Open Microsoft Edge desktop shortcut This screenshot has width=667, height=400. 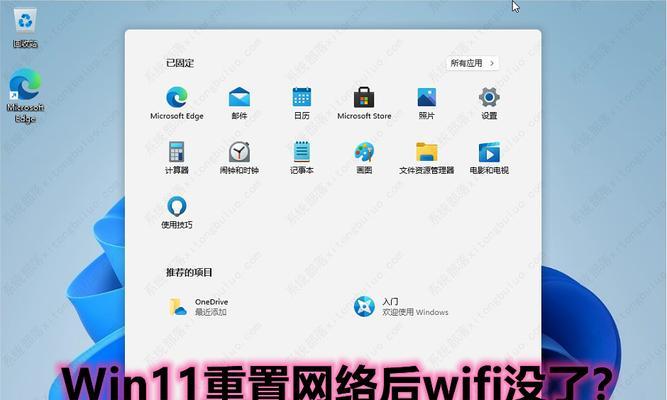pyautogui.click(x=25, y=96)
